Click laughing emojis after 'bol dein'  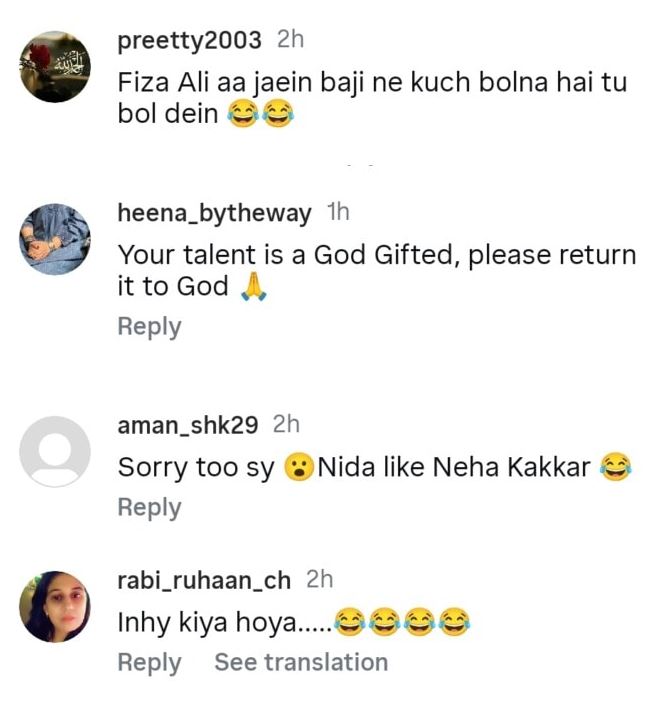(x=262, y=115)
